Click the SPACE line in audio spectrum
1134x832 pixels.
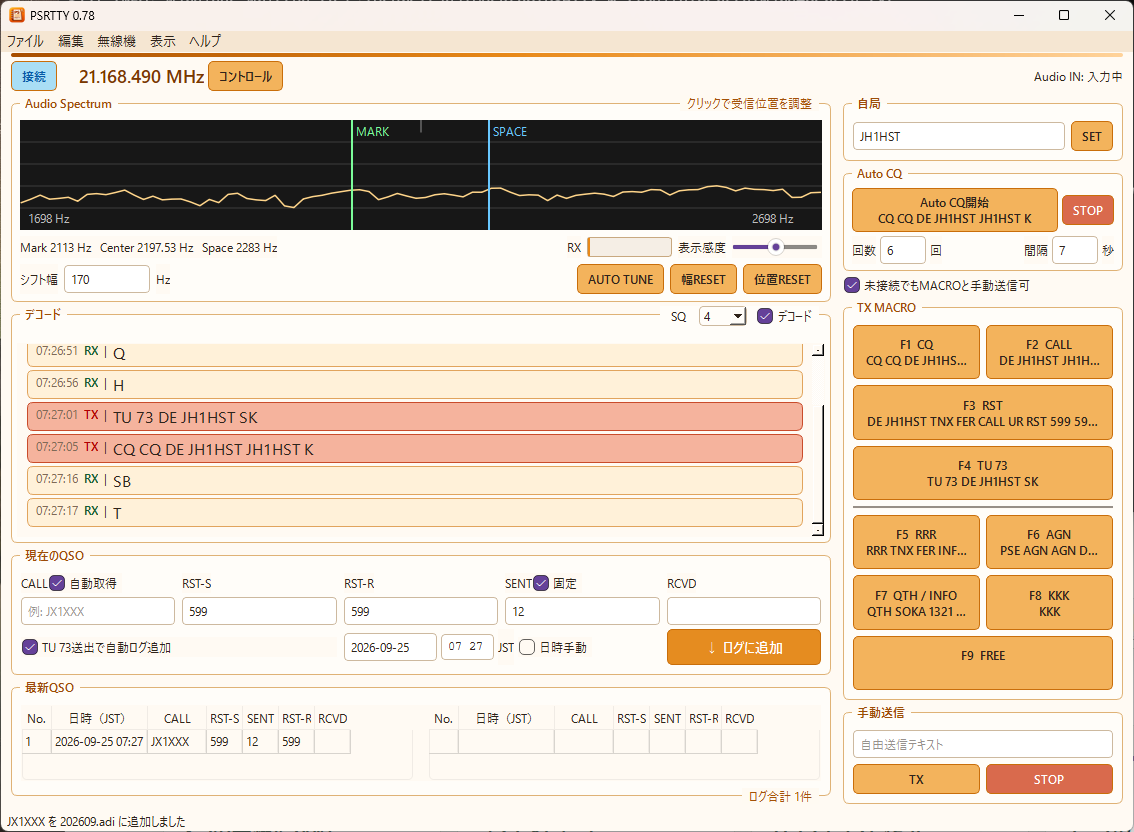coord(489,175)
